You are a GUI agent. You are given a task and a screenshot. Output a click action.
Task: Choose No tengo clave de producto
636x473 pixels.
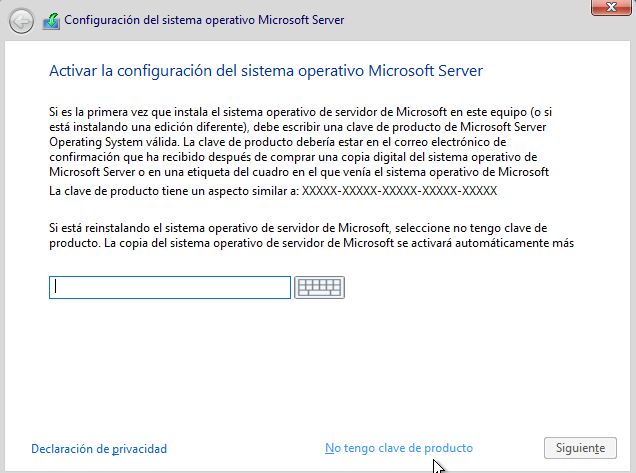point(399,448)
